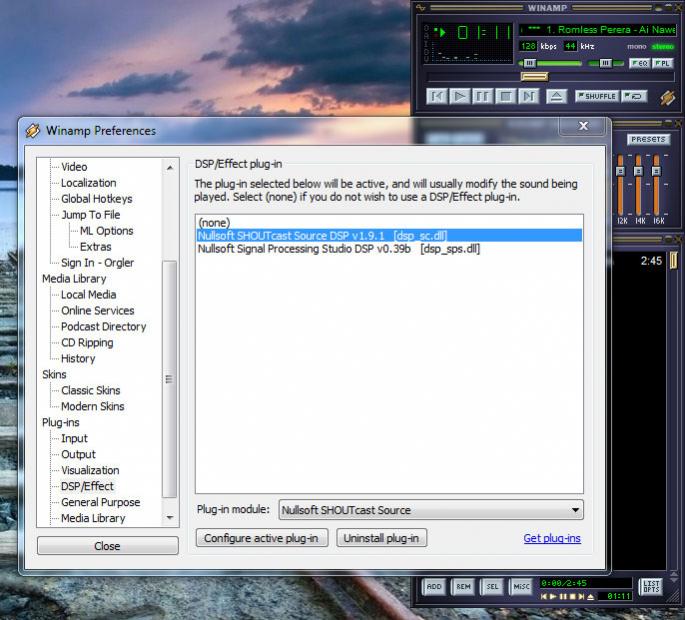Toggle Repeat mode next to Shuffle

point(634,96)
